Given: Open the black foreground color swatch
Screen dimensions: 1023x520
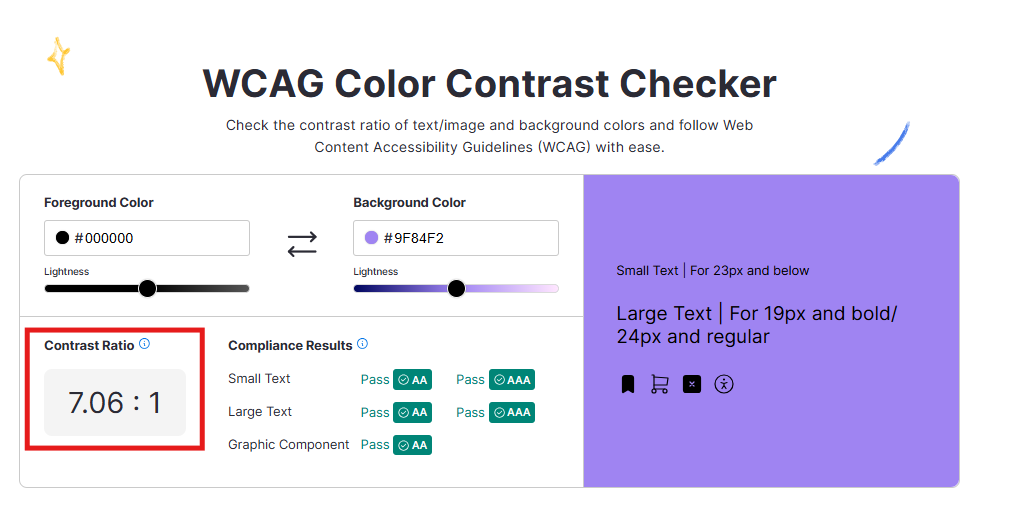Looking at the screenshot, I should pyautogui.click(x=62, y=238).
